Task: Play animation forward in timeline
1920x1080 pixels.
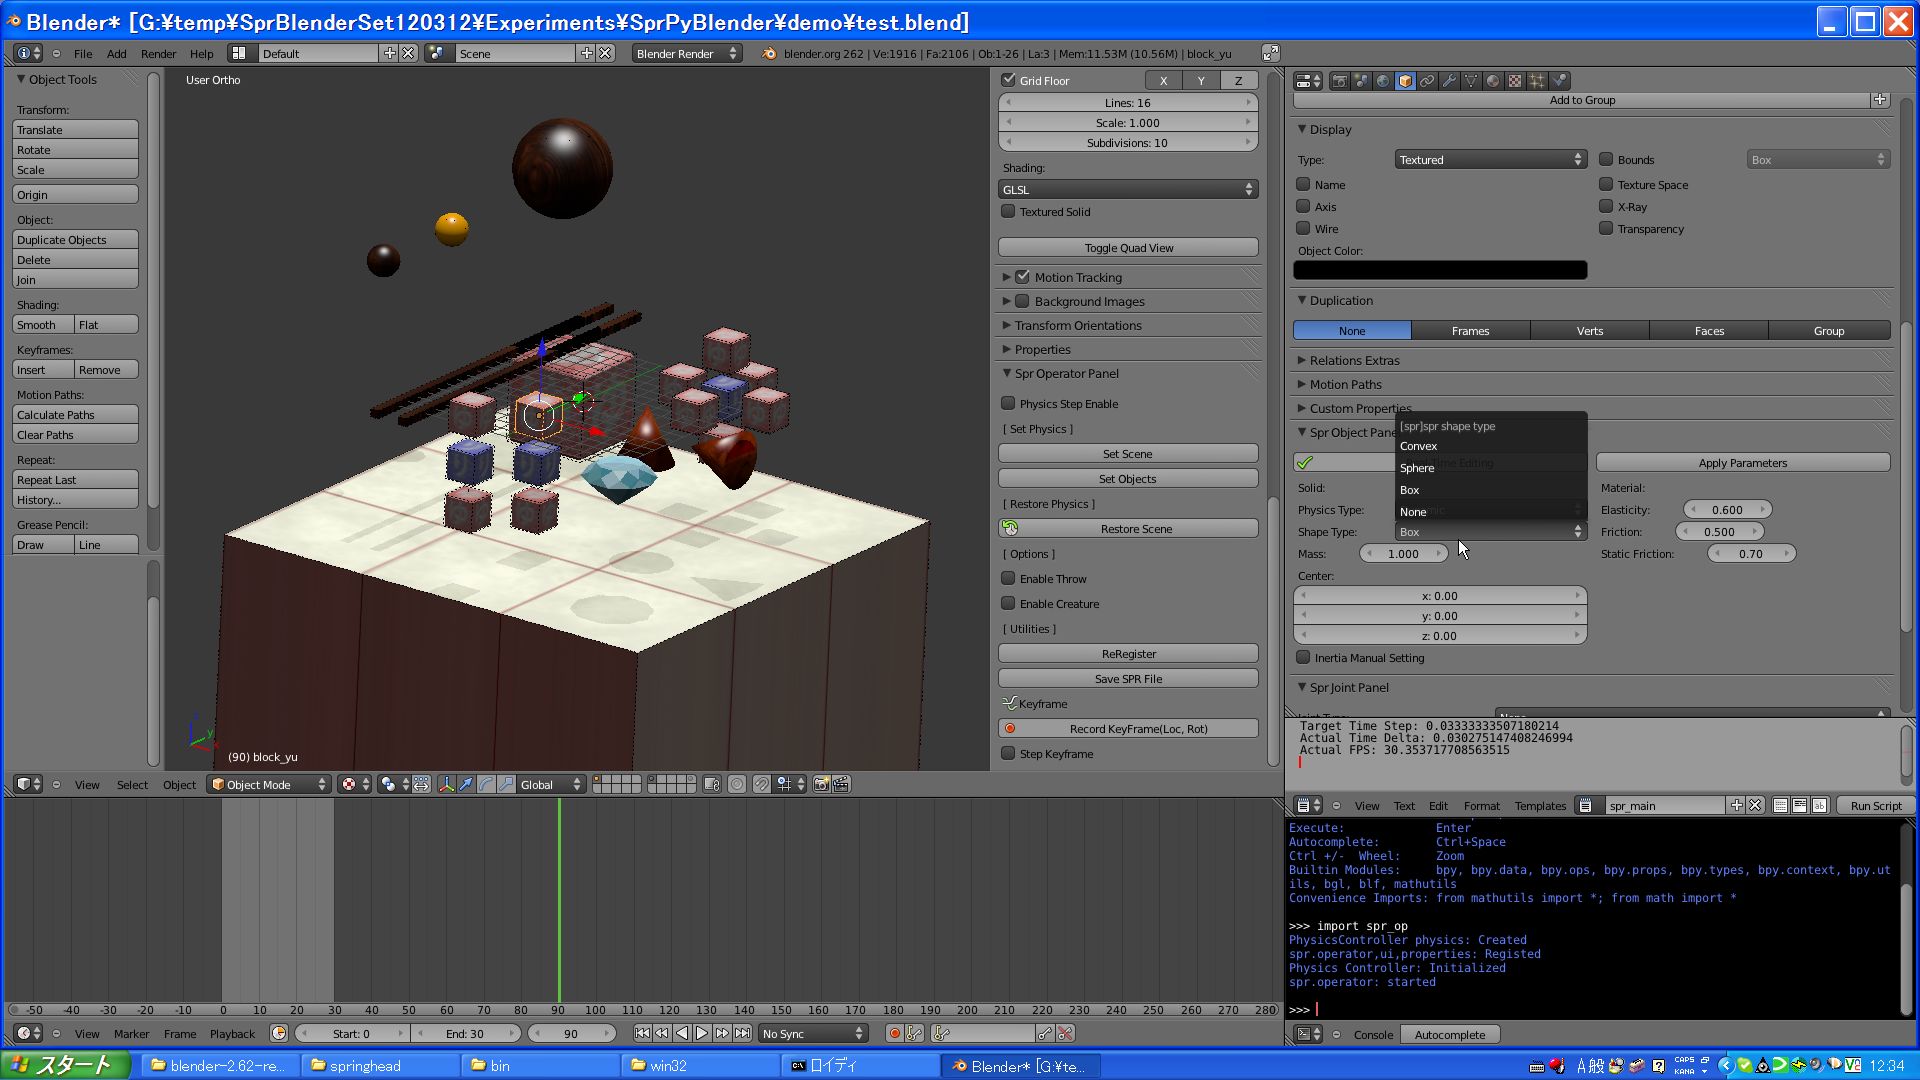Action: [702, 1033]
